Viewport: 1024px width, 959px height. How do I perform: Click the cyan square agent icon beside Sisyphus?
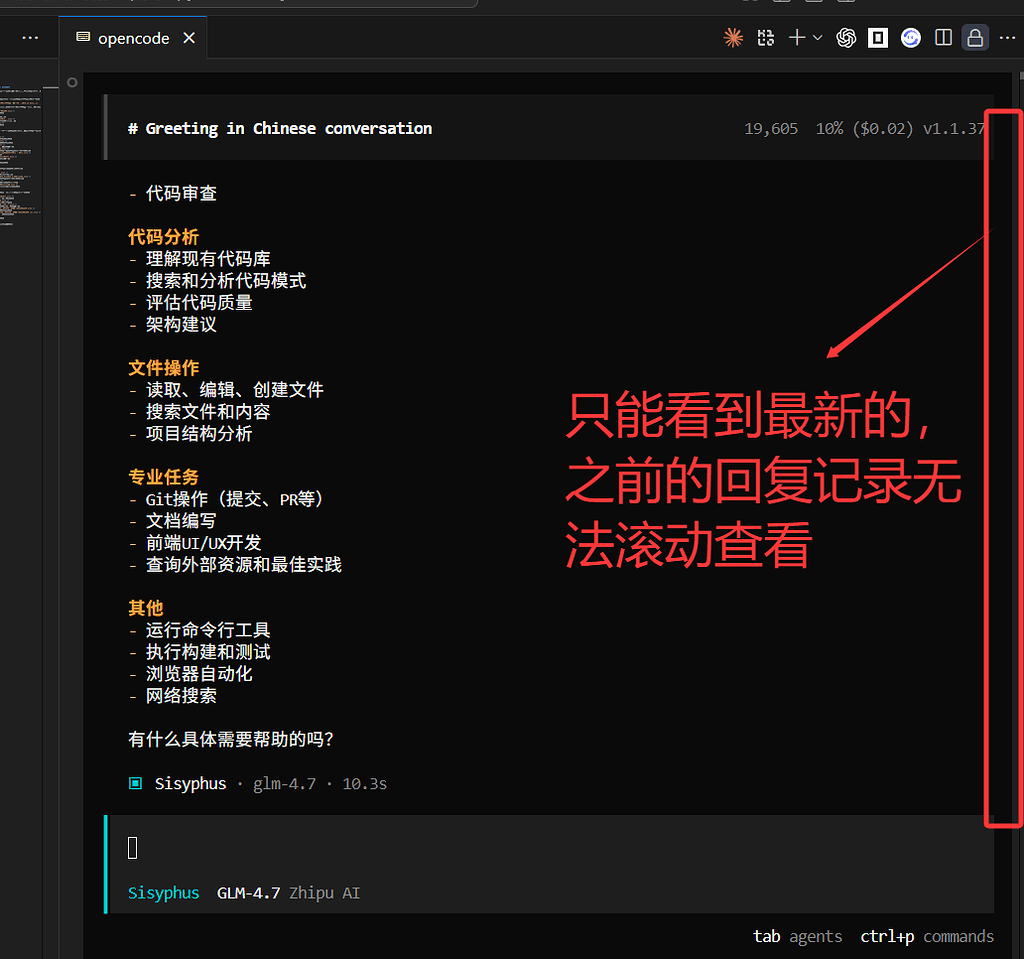point(135,783)
